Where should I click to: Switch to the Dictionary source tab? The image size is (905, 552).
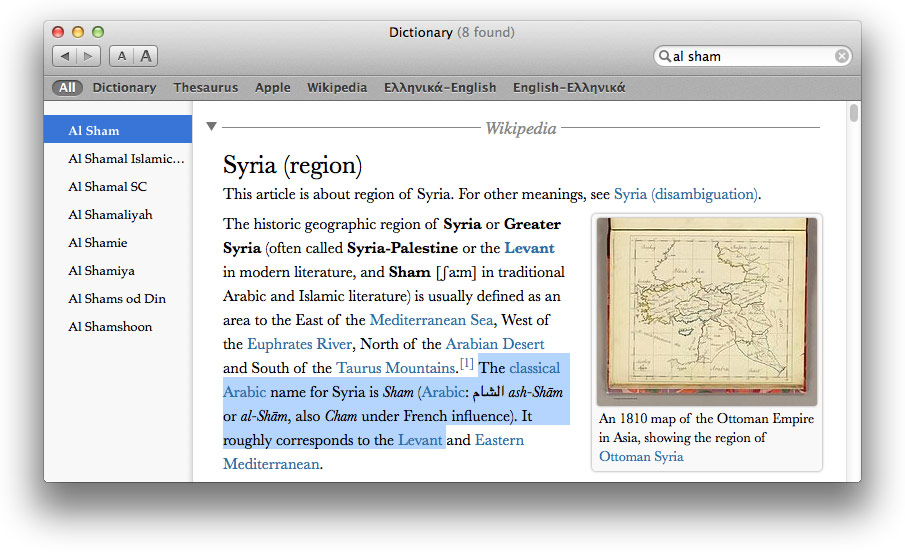click(x=124, y=87)
